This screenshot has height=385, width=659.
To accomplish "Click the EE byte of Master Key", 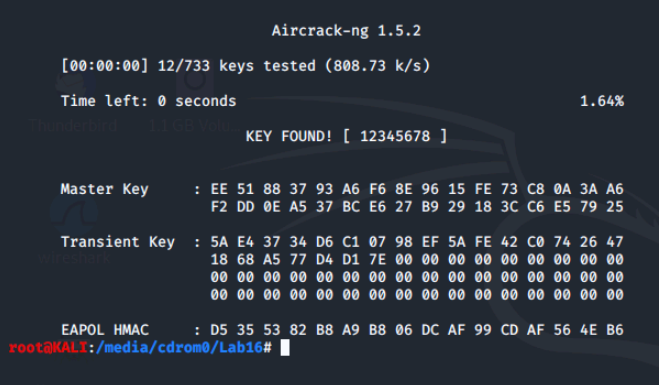I will pos(219,189).
